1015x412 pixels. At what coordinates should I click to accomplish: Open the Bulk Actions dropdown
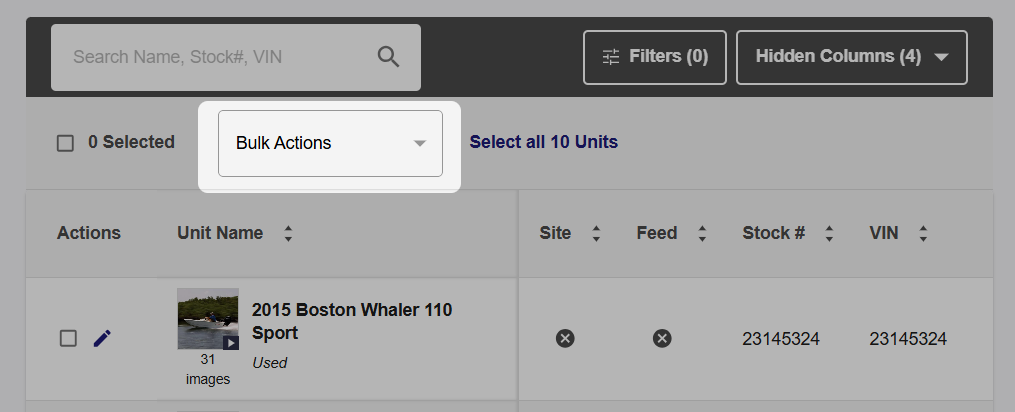(330, 143)
